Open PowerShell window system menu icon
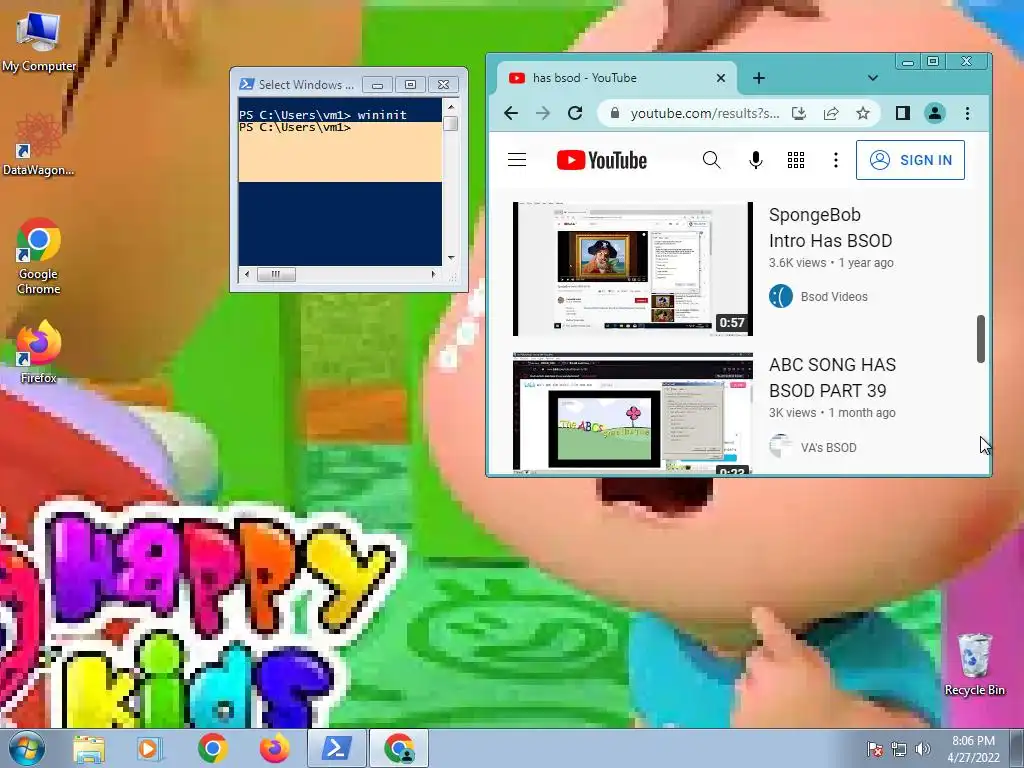This screenshot has height=768, width=1024. 246,84
